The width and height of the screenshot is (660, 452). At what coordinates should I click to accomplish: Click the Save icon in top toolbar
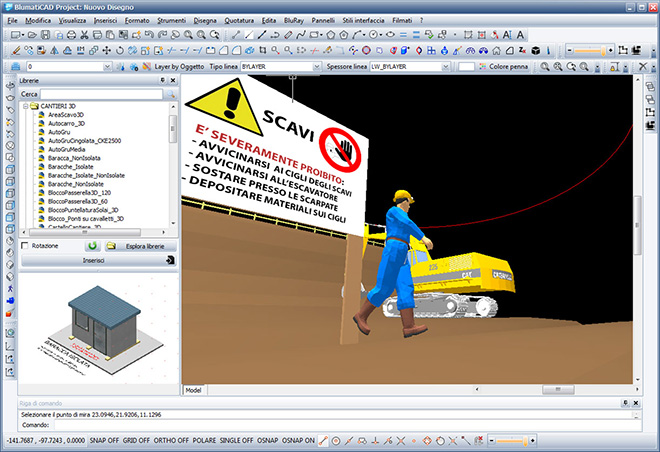[47, 35]
